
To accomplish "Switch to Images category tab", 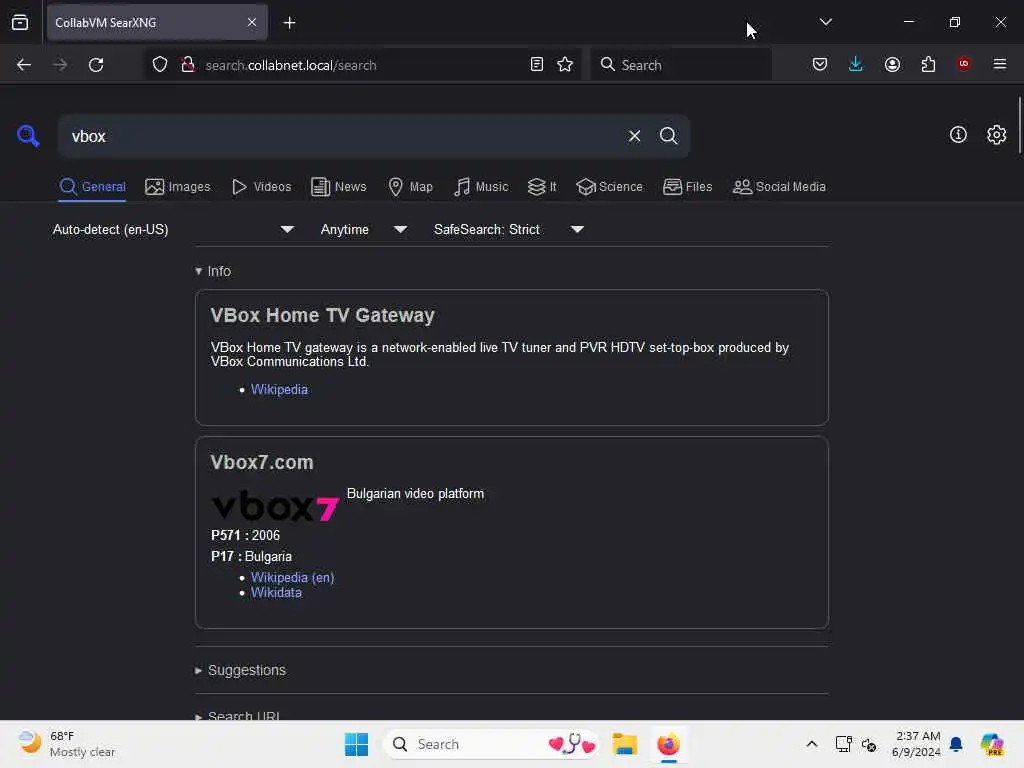I will point(178,187).
